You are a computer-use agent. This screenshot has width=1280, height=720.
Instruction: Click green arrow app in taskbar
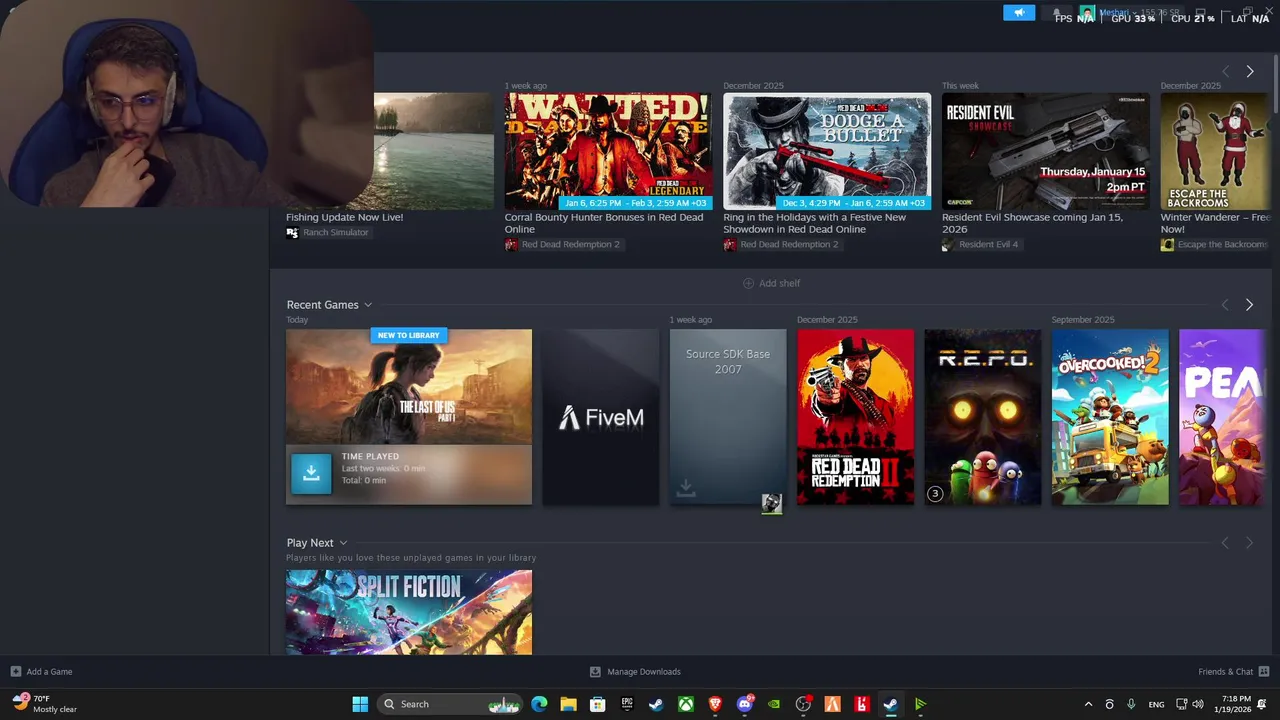point(920,704)
